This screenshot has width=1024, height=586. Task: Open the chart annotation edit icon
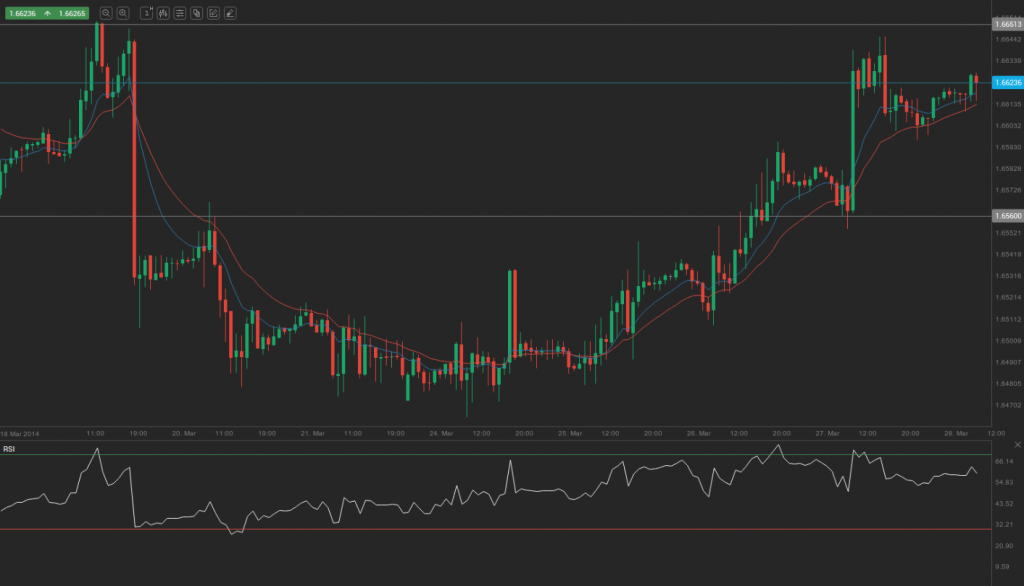pyautogui.click(x=212, y=13)
